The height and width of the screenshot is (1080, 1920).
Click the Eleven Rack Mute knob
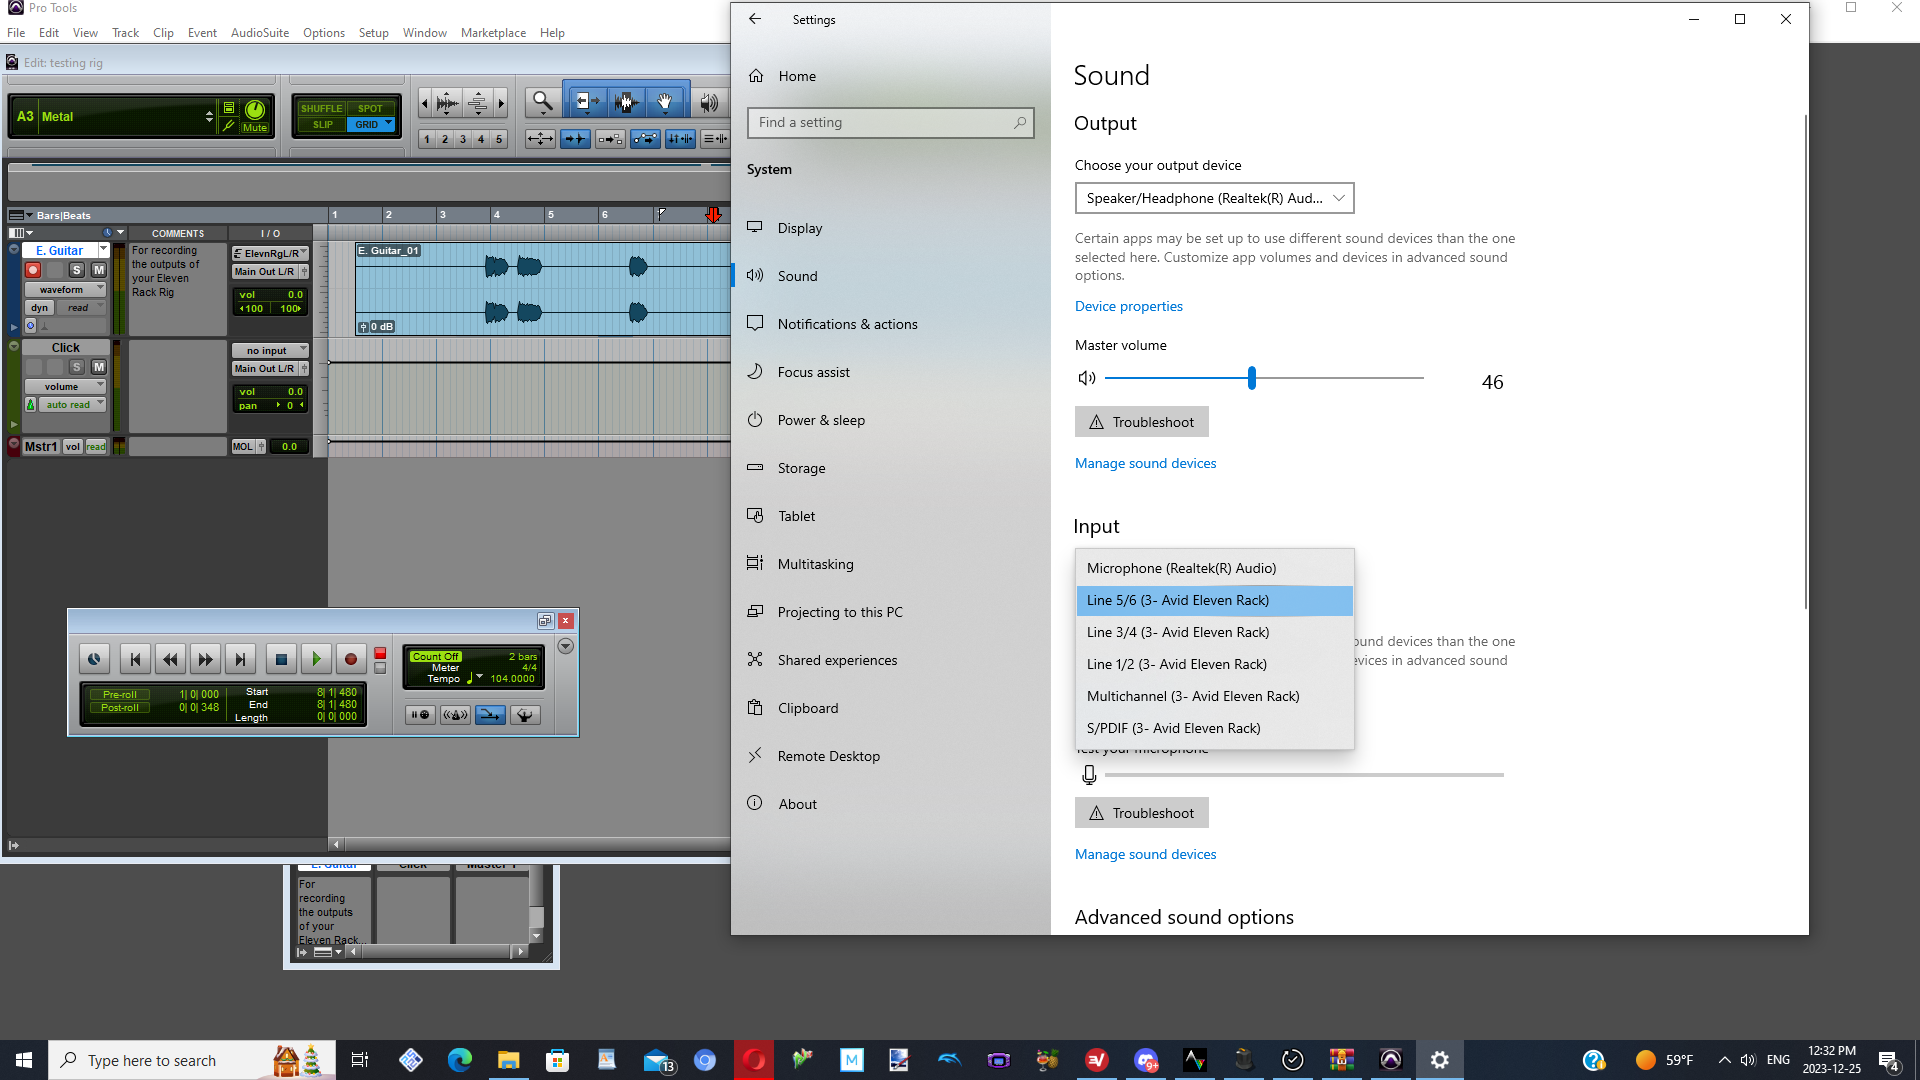coord(255,110)
